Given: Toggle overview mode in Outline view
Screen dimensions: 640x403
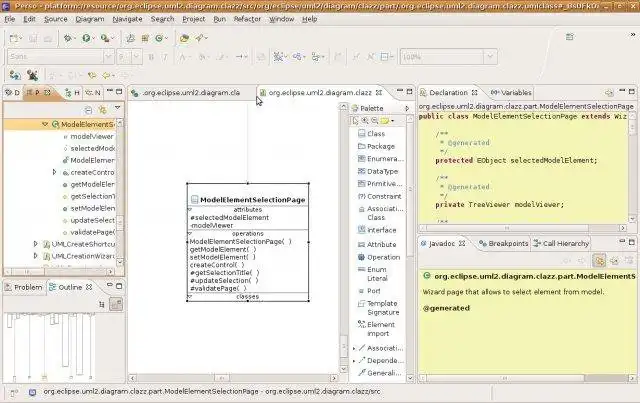Looking at the screenshot, I should pos(116,304).
